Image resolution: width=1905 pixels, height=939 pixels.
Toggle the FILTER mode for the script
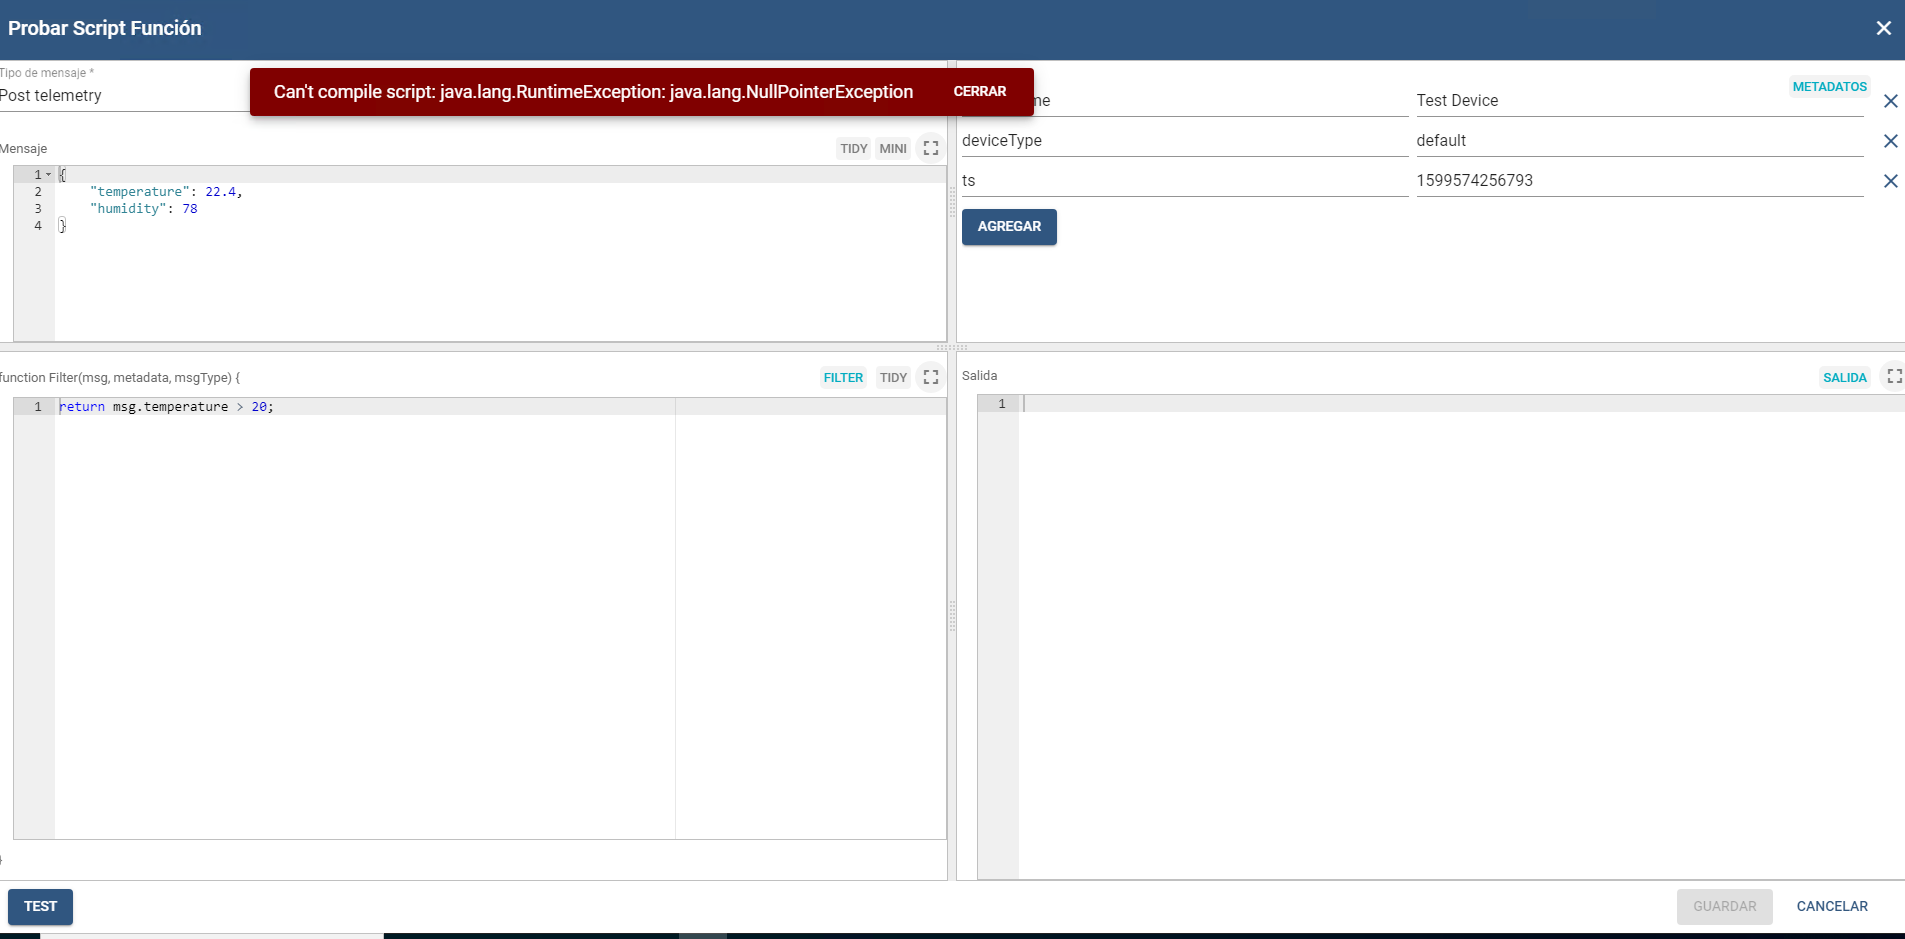point(842,377)
